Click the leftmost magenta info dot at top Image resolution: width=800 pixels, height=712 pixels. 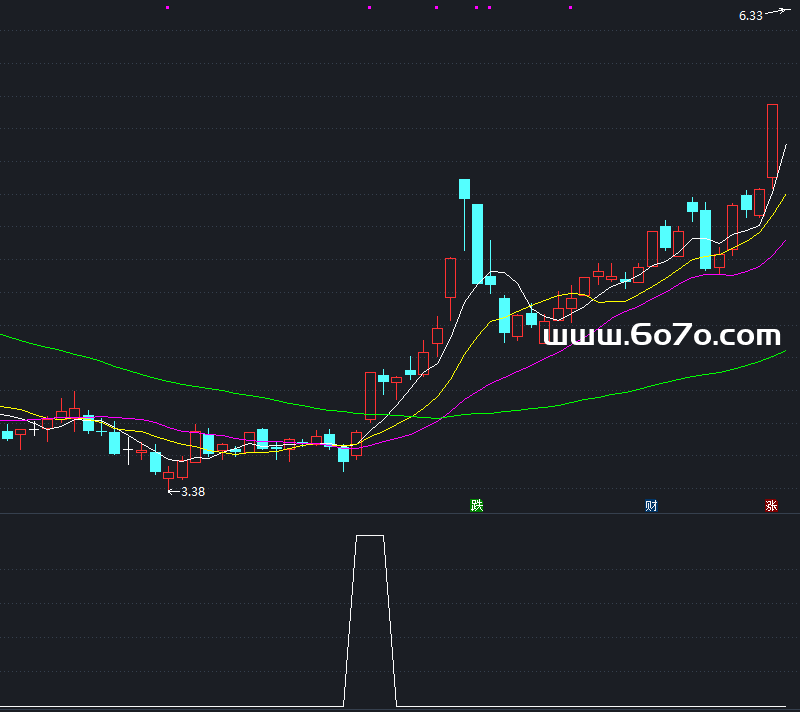tap(168, 8)
